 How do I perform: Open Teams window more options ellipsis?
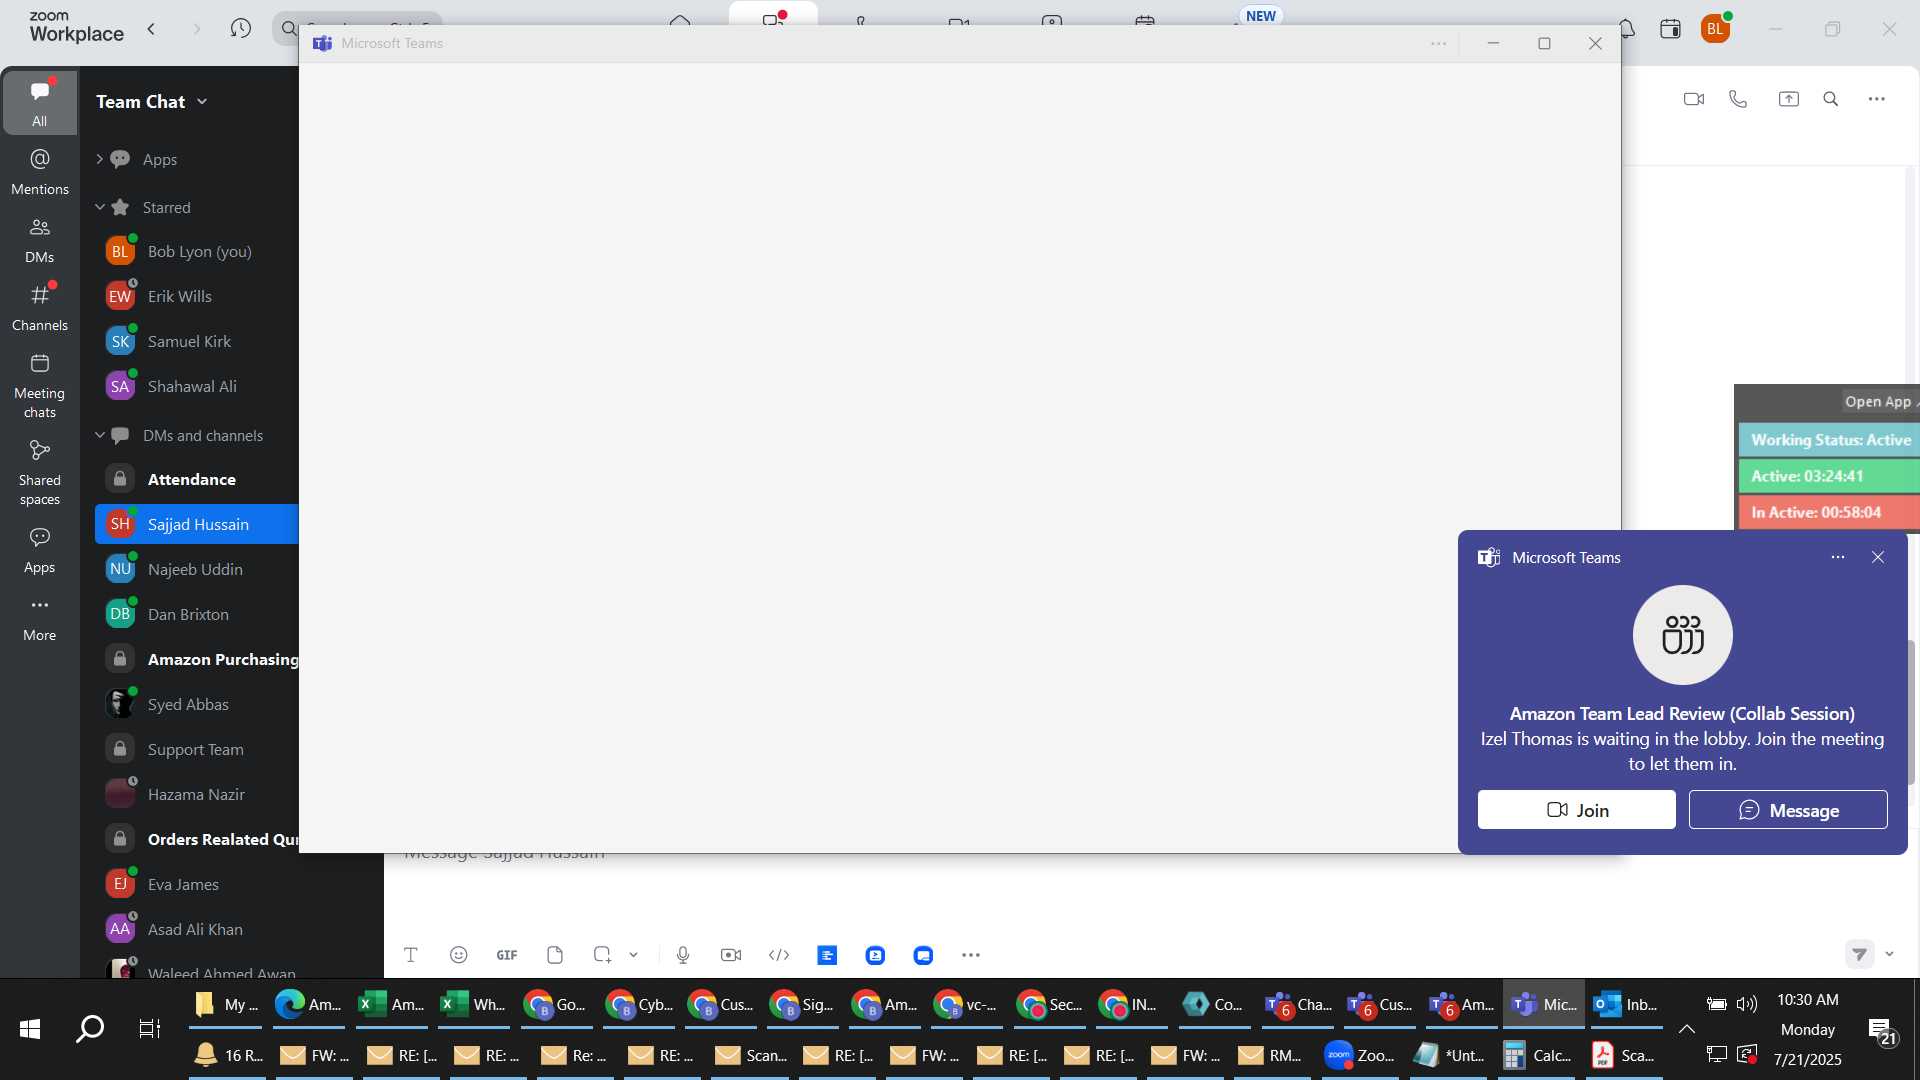pos(1438,43)
